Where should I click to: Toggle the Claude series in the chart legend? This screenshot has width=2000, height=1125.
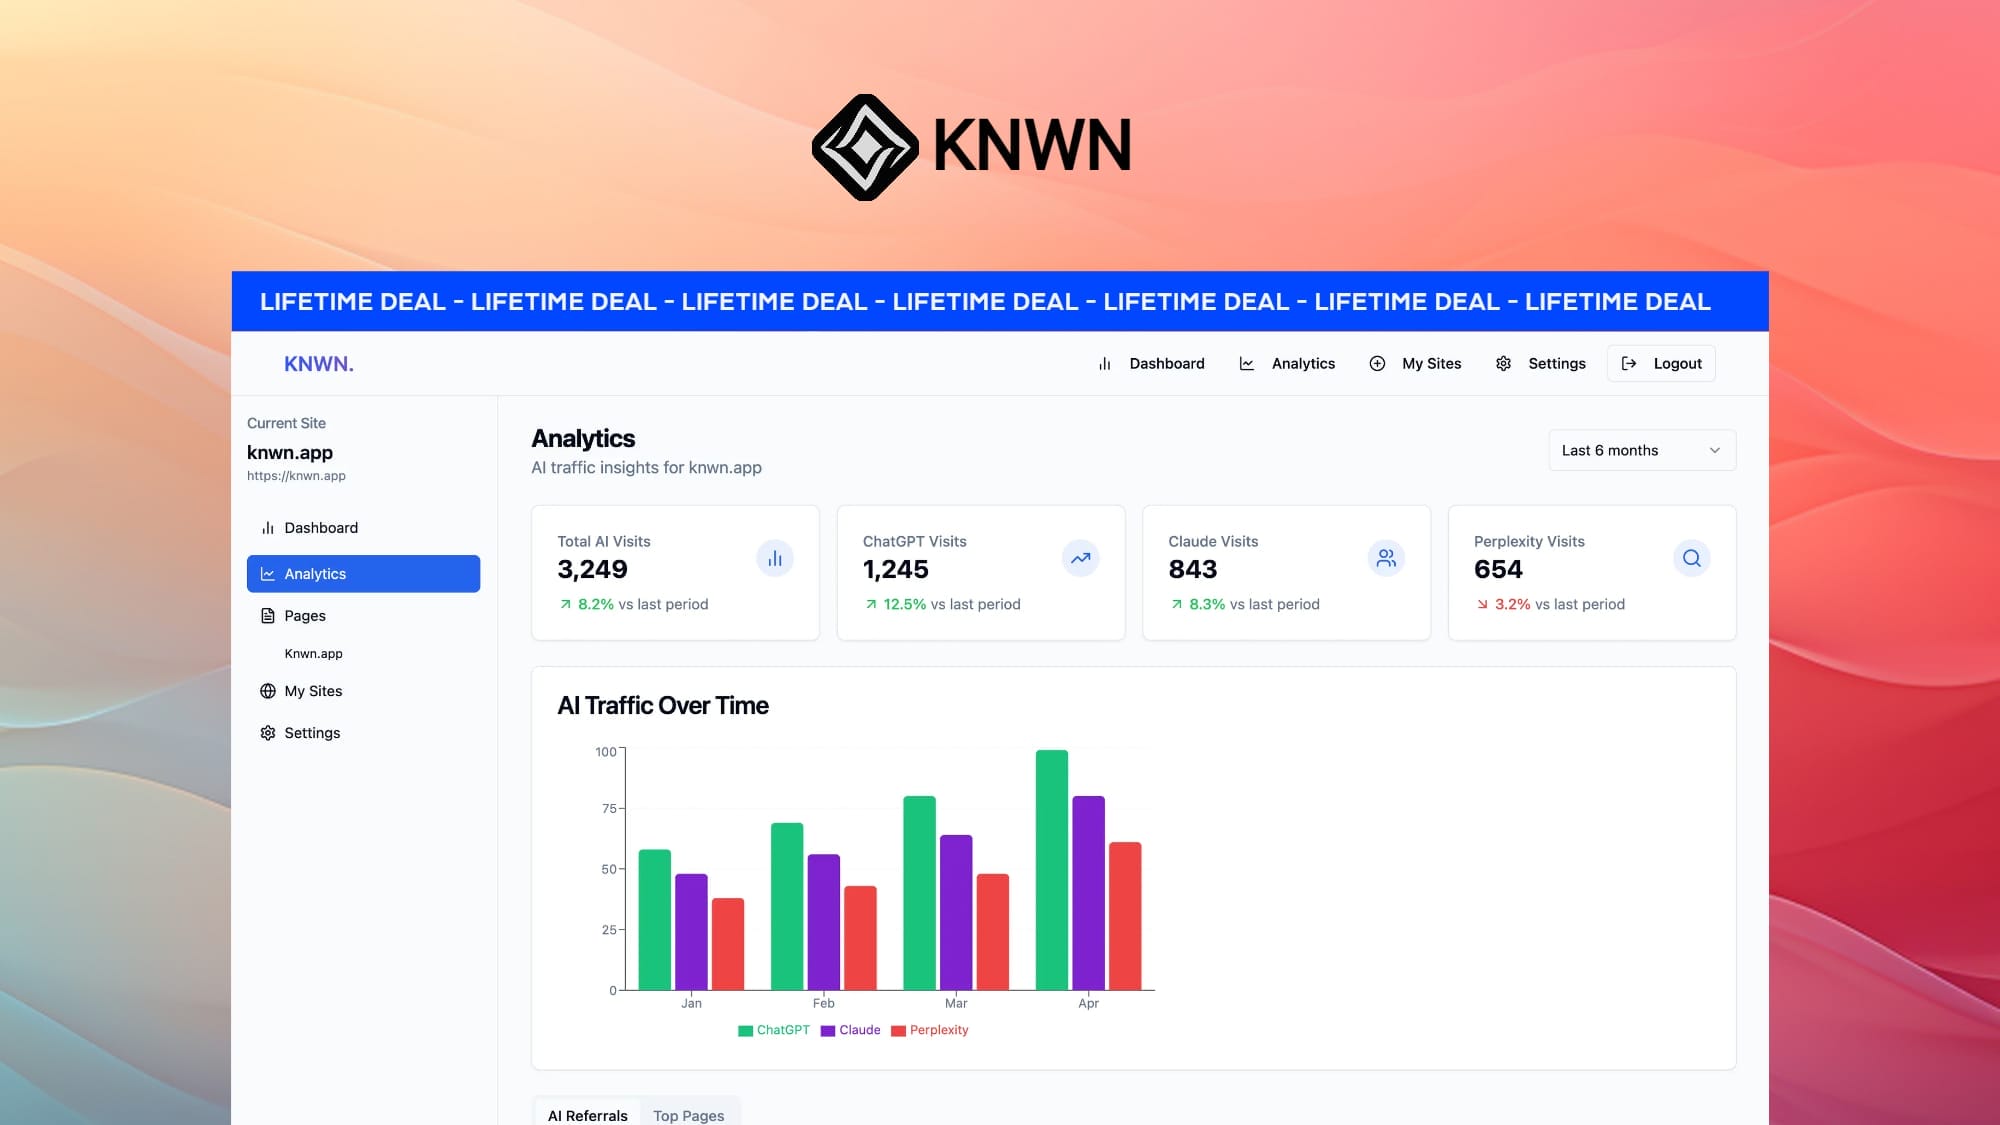852,1029
